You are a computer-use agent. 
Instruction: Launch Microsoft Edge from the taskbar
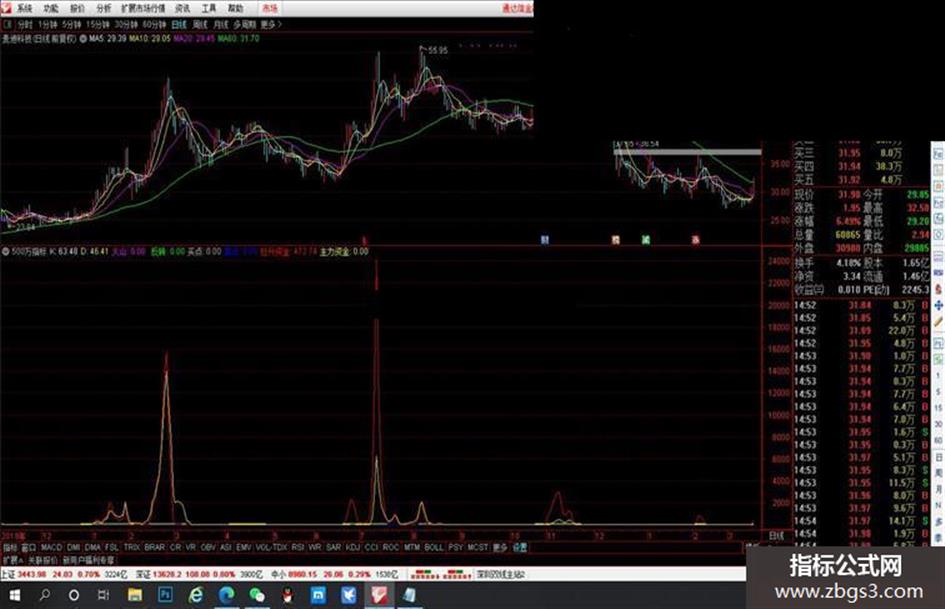point(227,596)
